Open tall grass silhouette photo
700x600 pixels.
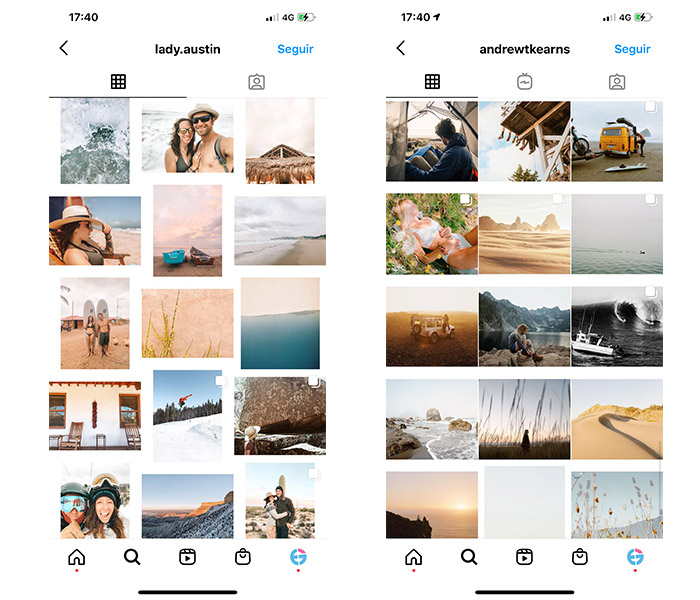click(x=525, y=419)
